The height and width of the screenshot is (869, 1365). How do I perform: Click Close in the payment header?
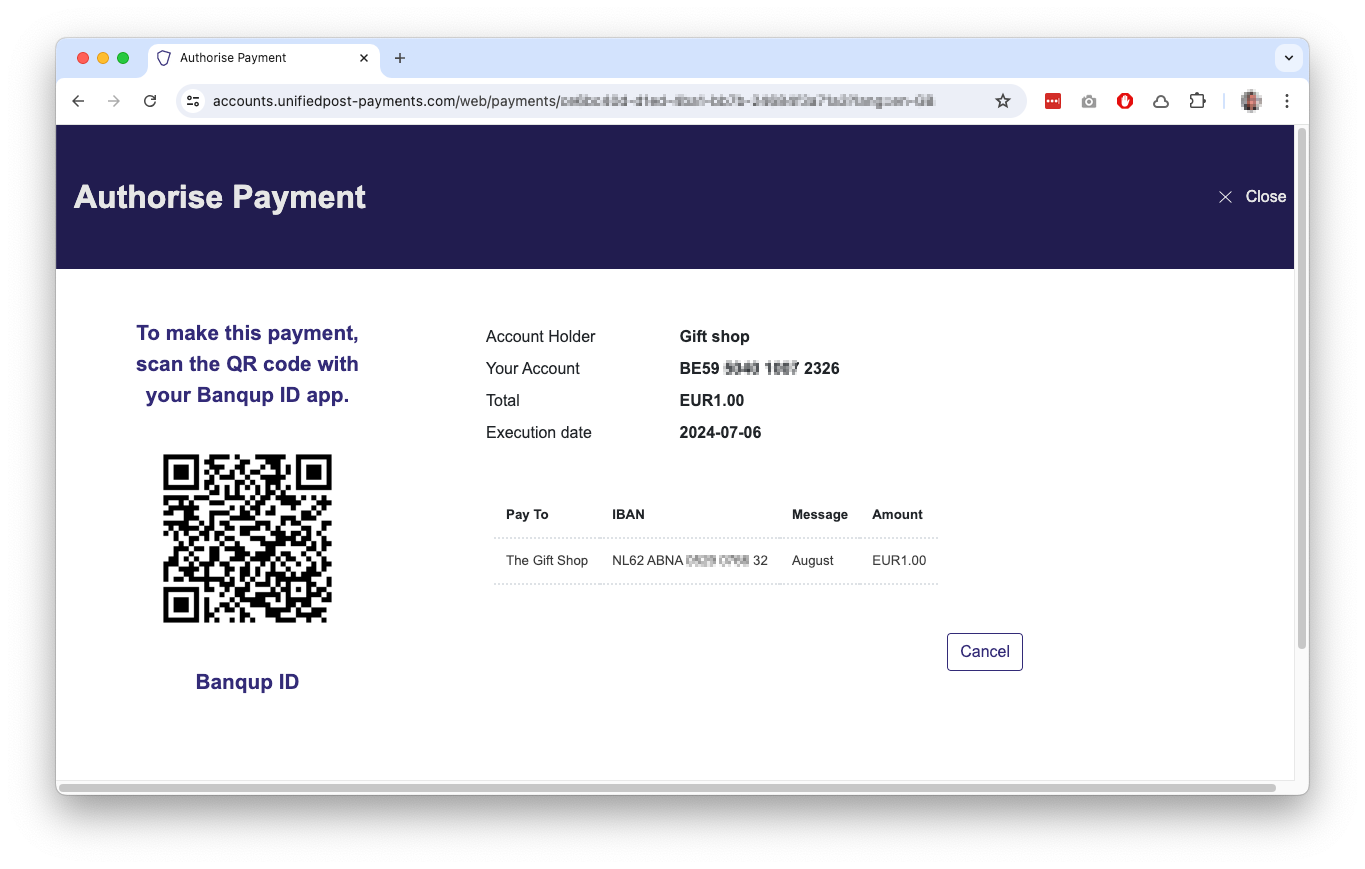click(1252, 197)
